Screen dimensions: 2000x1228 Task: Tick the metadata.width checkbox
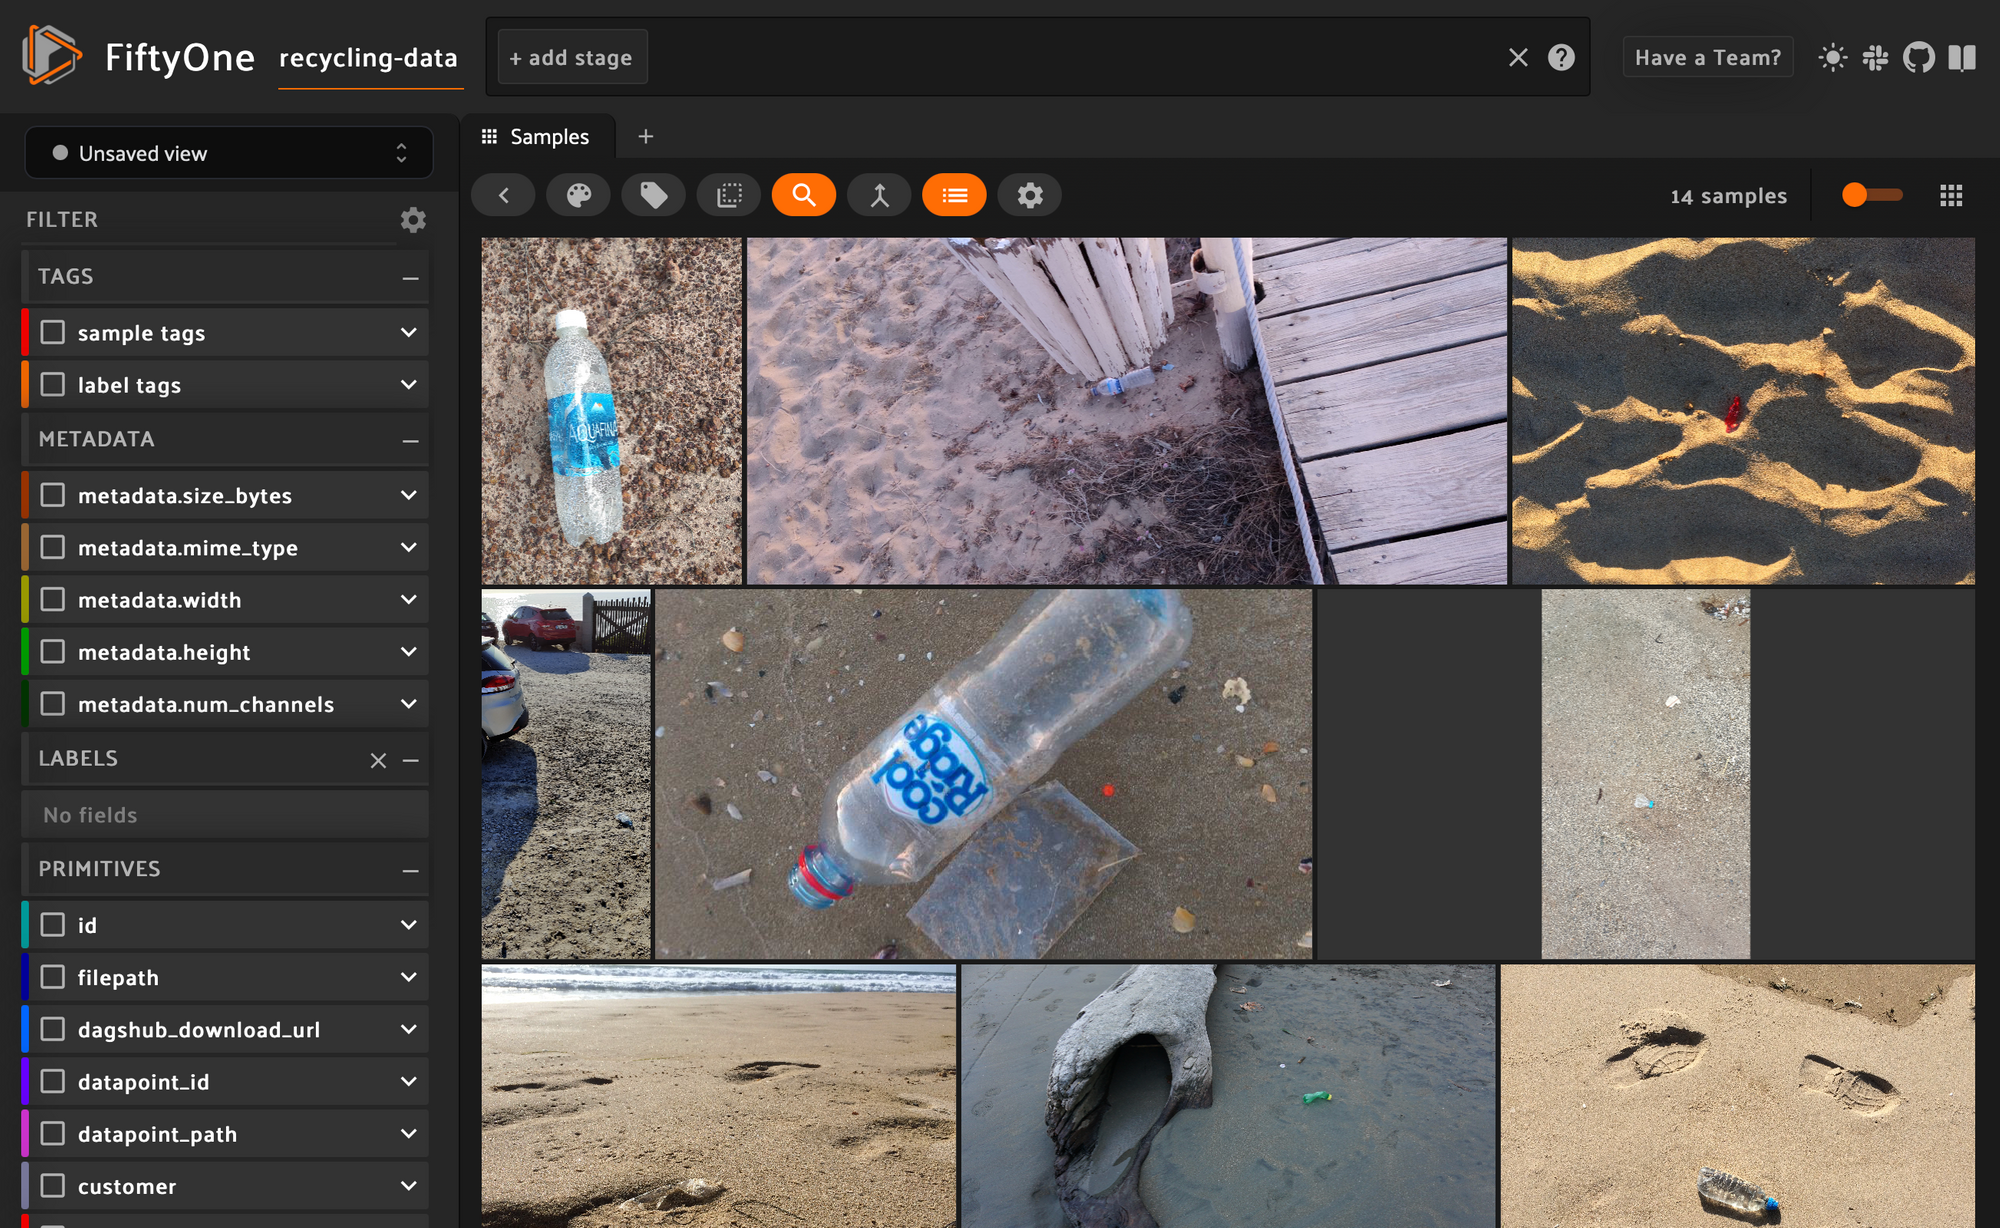(x=53, y=599)
